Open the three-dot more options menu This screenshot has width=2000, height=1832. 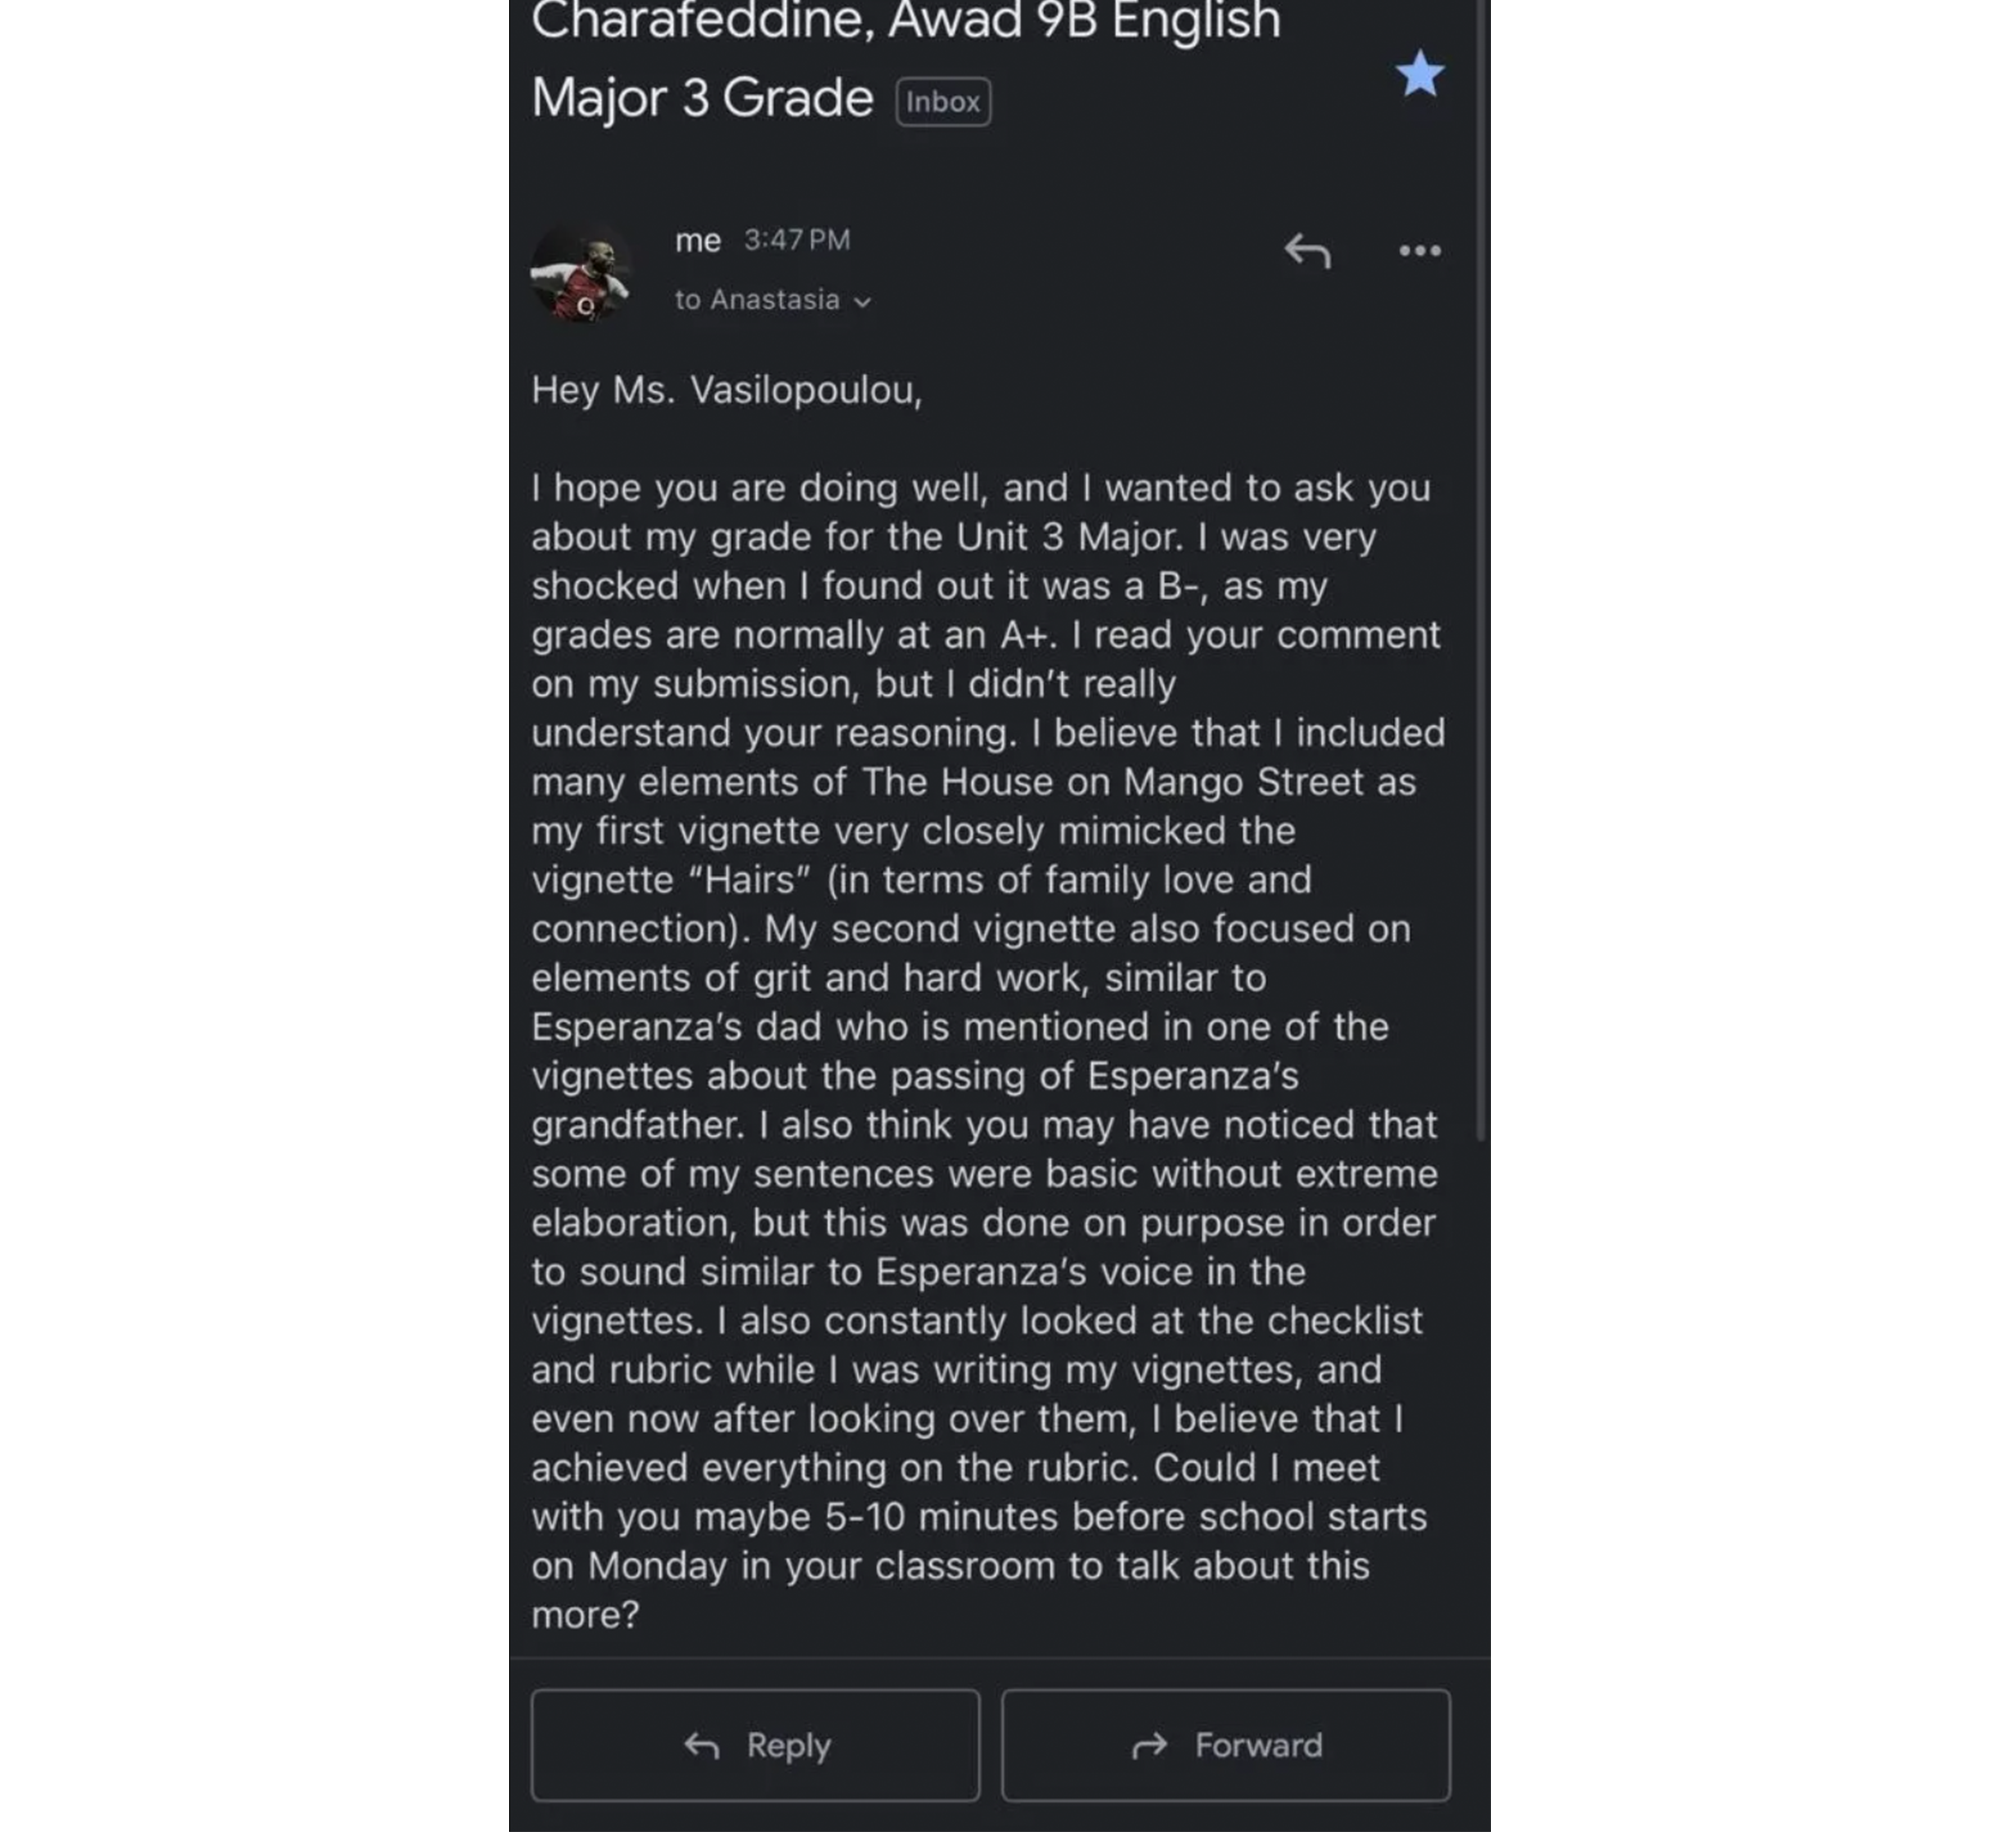tap(1419, 250)
